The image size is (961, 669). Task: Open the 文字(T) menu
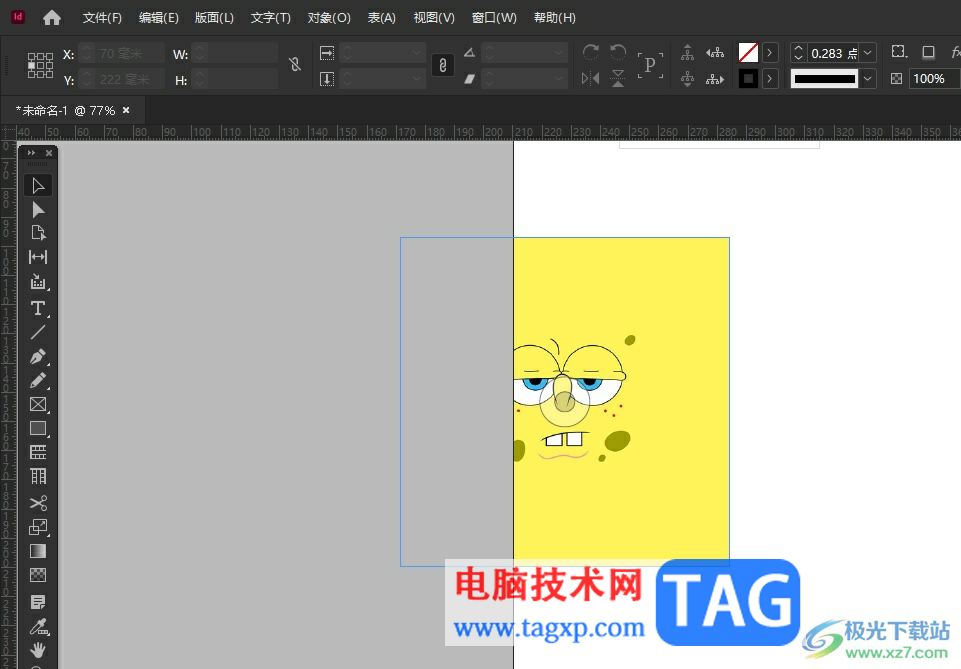click(x=271, y=18)
